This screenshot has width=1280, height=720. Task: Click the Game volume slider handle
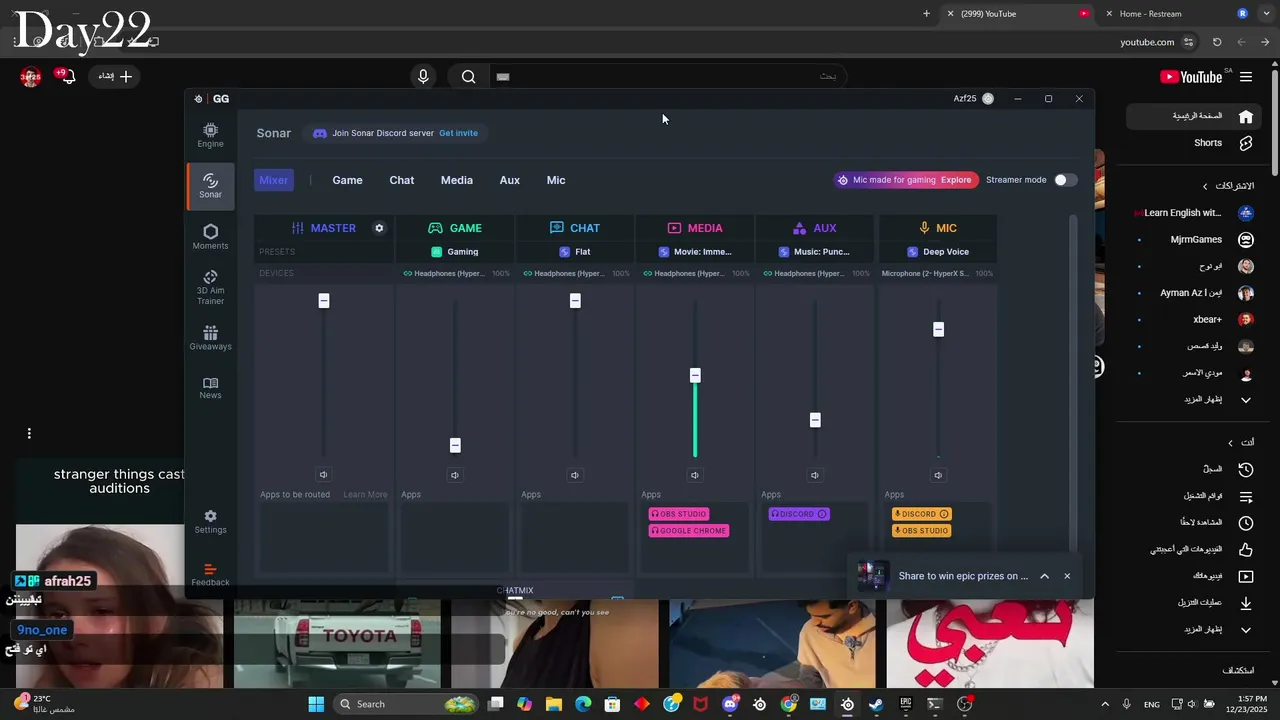click(x=455, y=445)
